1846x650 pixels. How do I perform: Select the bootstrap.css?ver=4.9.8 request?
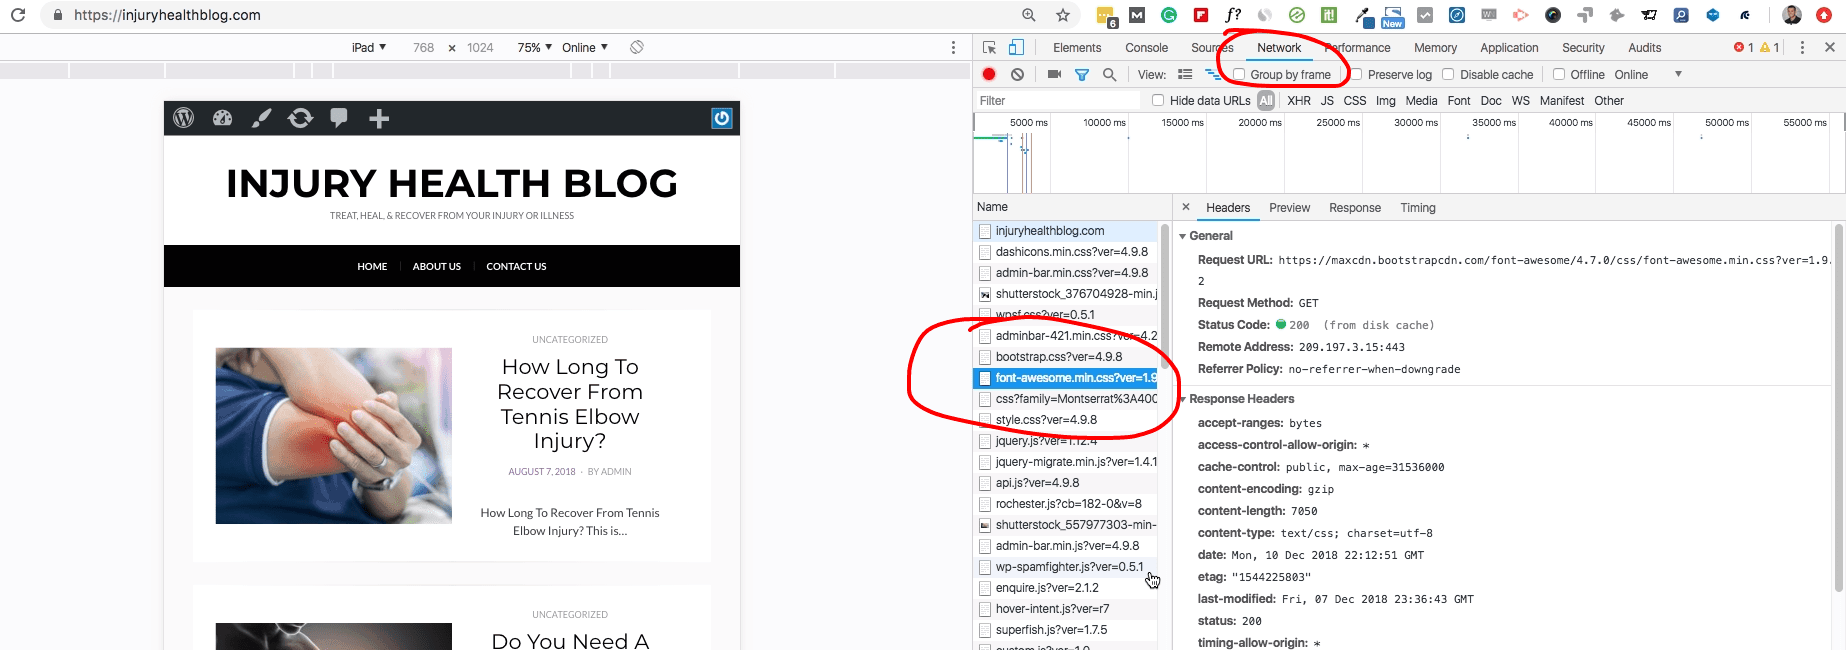point(1066,357)
